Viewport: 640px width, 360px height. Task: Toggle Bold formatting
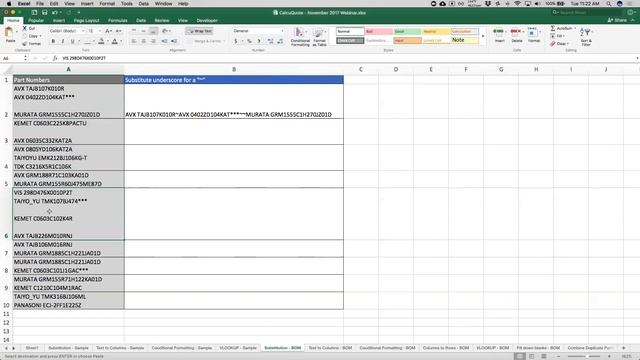pos(53,41)
